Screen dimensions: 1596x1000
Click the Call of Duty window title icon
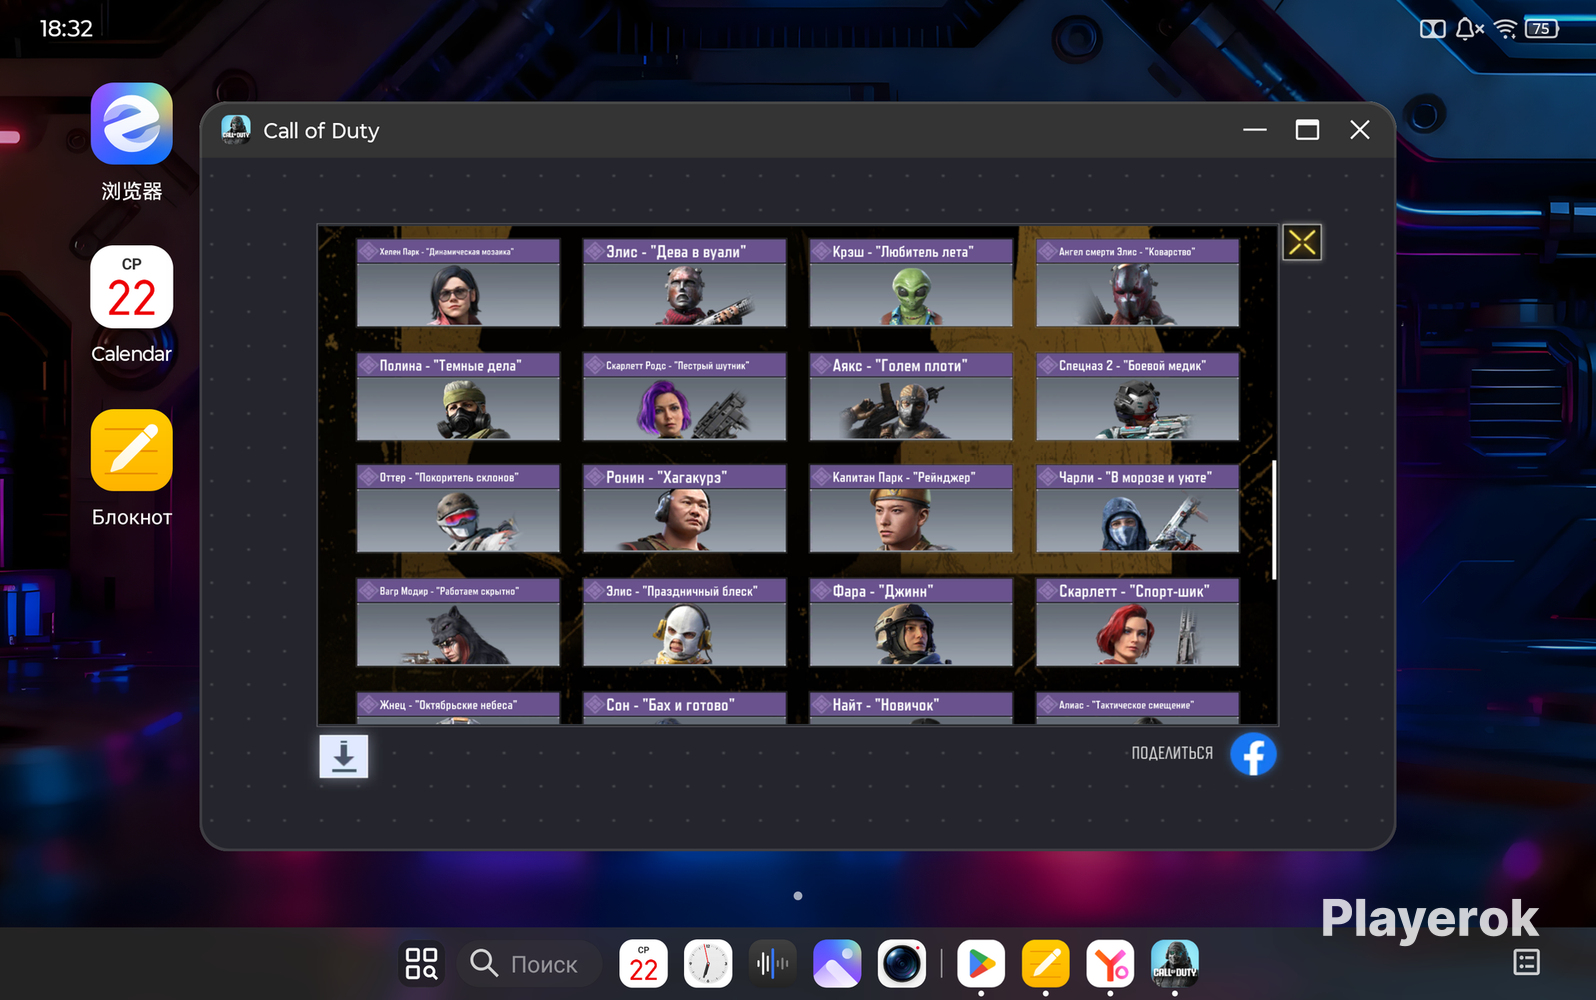[x=236, y=130]
